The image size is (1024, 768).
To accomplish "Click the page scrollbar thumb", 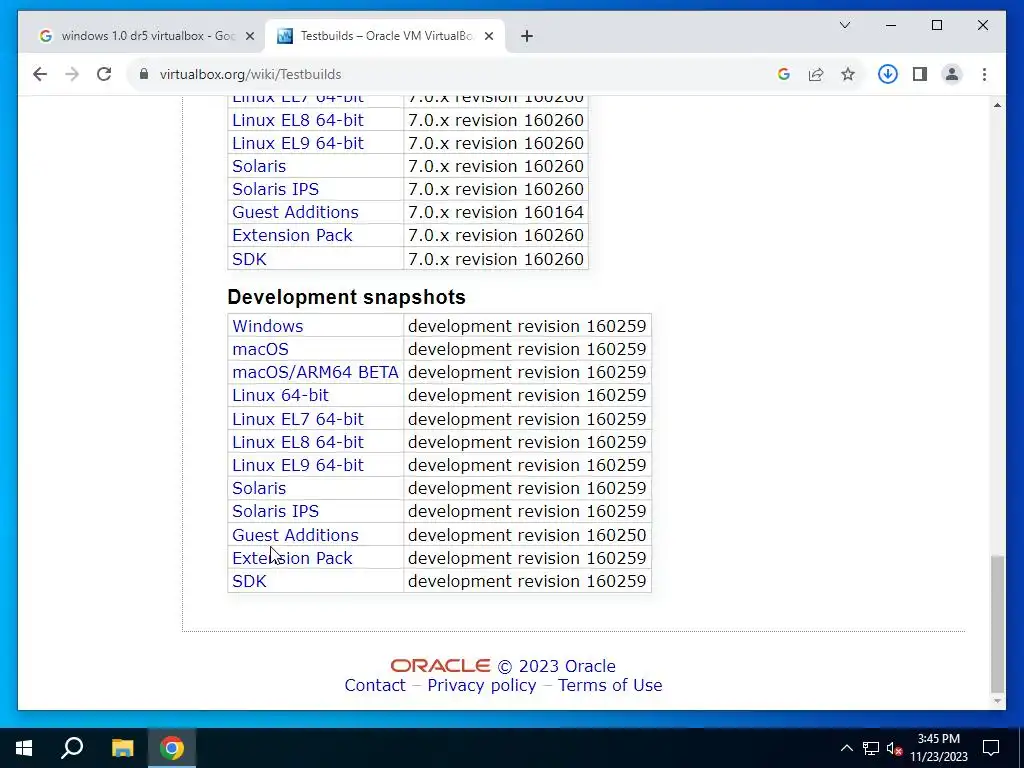I will pyautogui.click(x=997, y=624).
